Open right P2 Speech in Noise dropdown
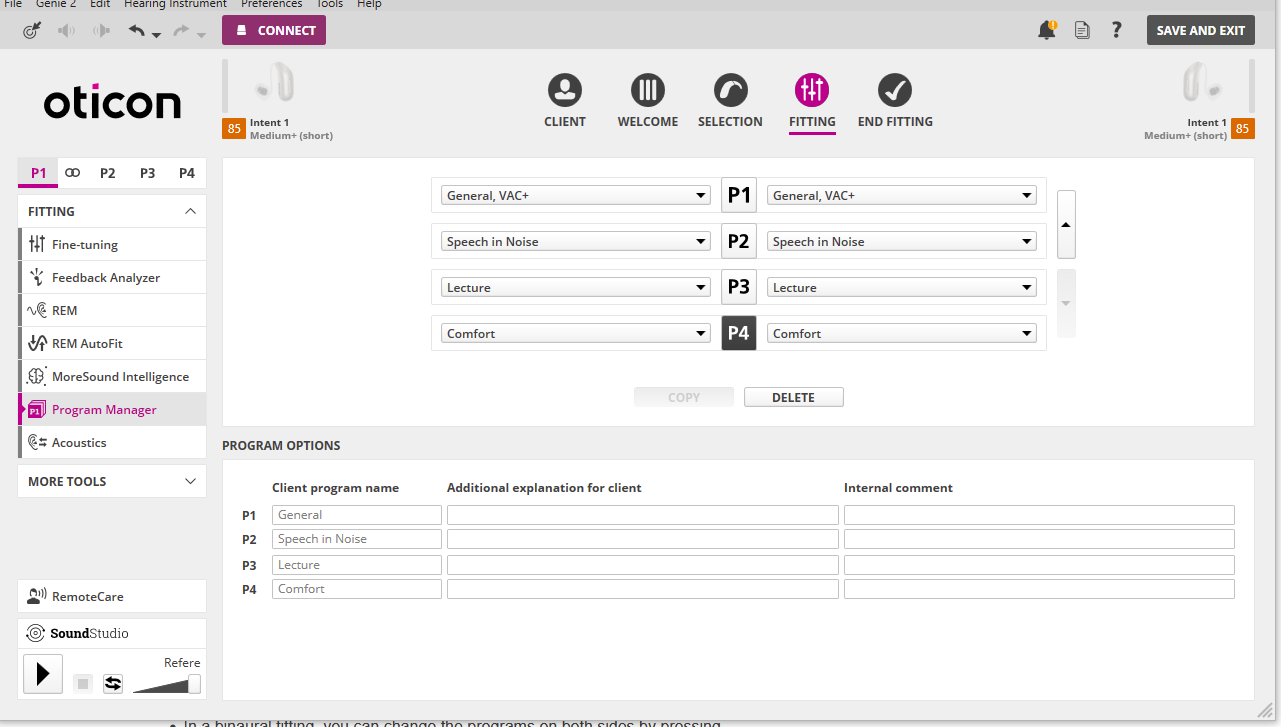The width and height of the screenshot is (1281, 727). (x=902, y=242)
